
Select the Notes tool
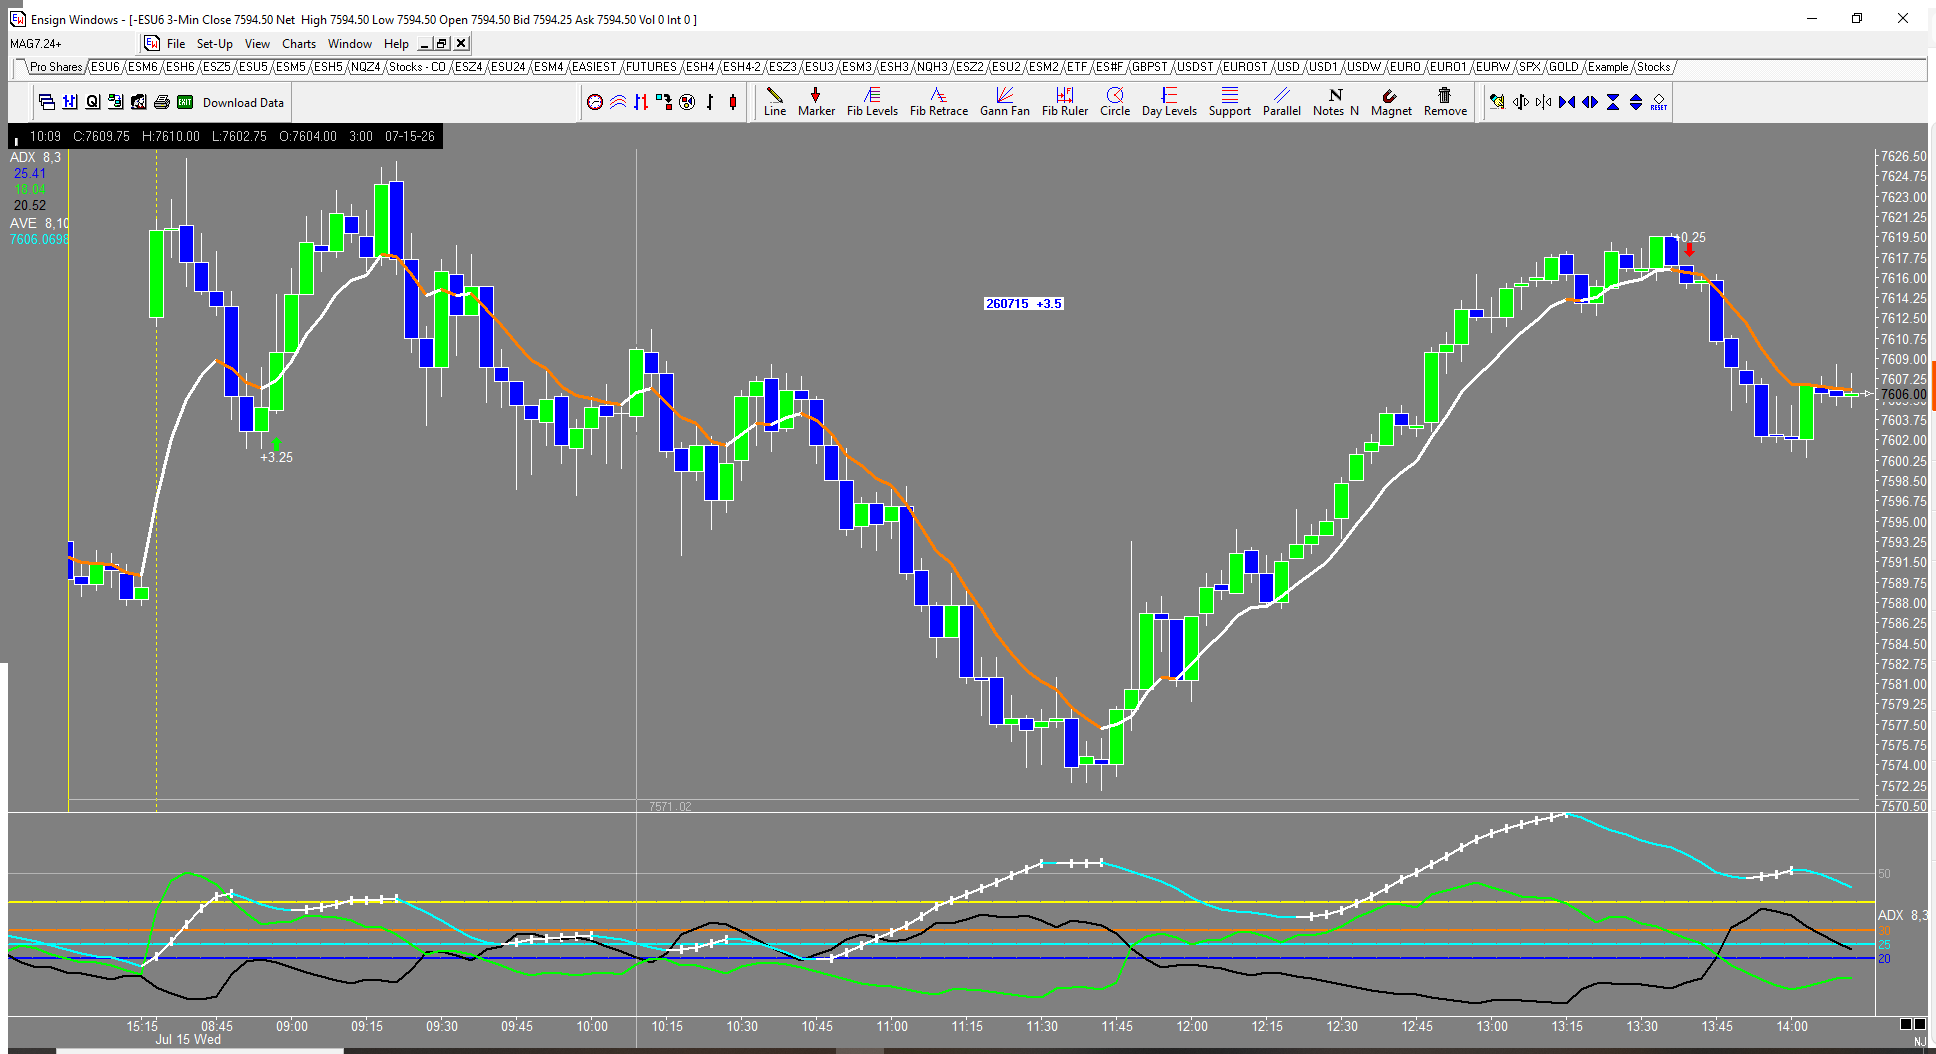click(1336, 102)
